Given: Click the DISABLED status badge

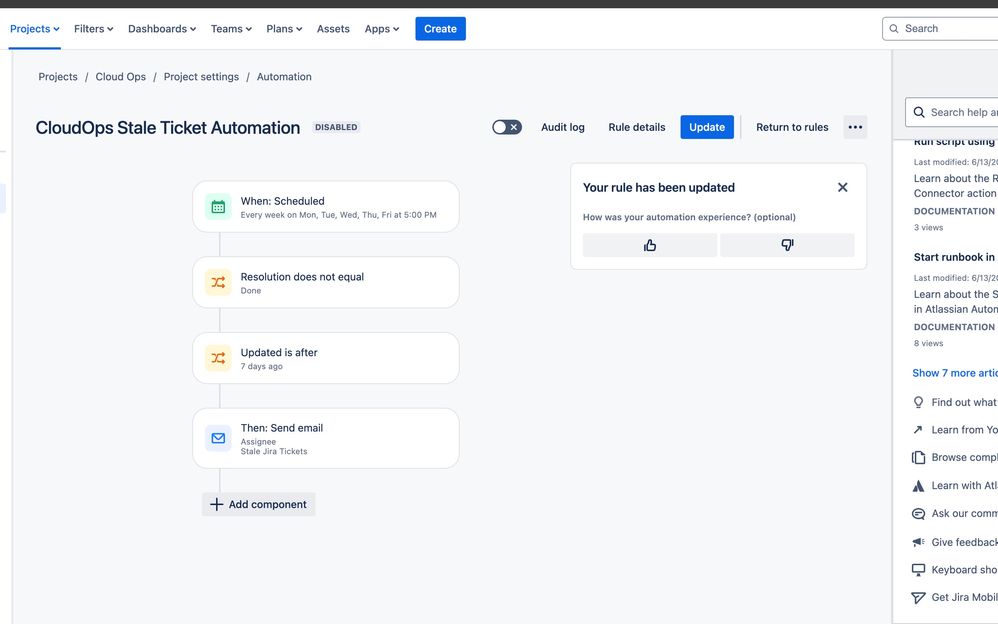Looking at the screenshot, I should [x=336, y=127].
